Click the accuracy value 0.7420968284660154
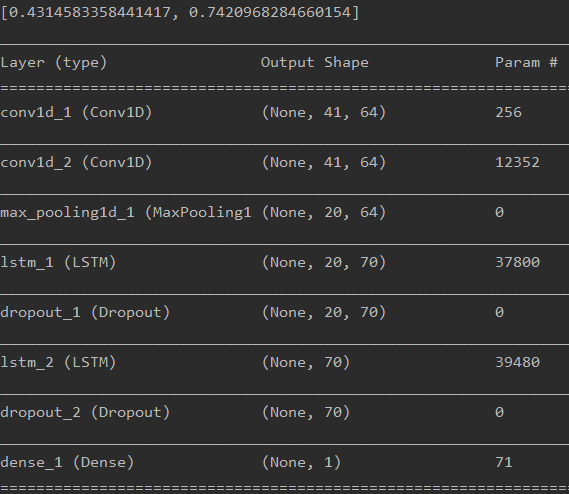 [269, 13]
